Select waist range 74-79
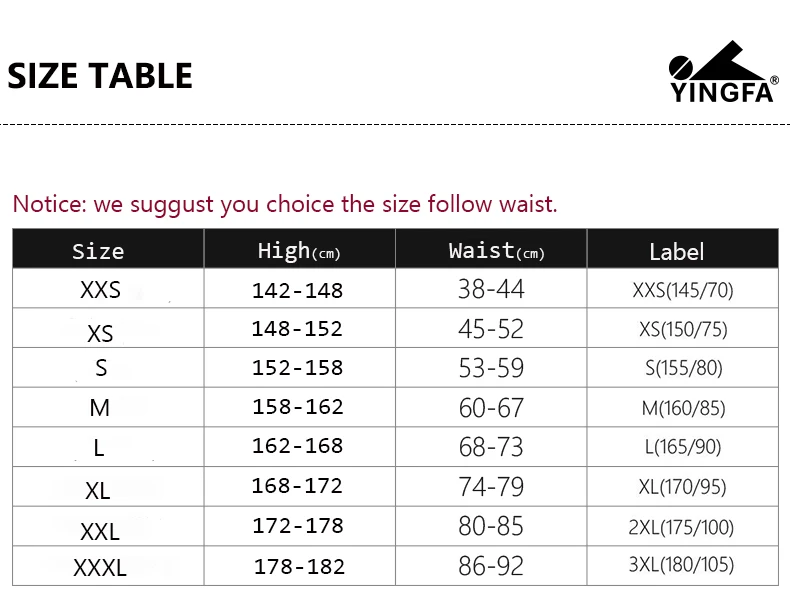790x603 pixels. (491, 487)
